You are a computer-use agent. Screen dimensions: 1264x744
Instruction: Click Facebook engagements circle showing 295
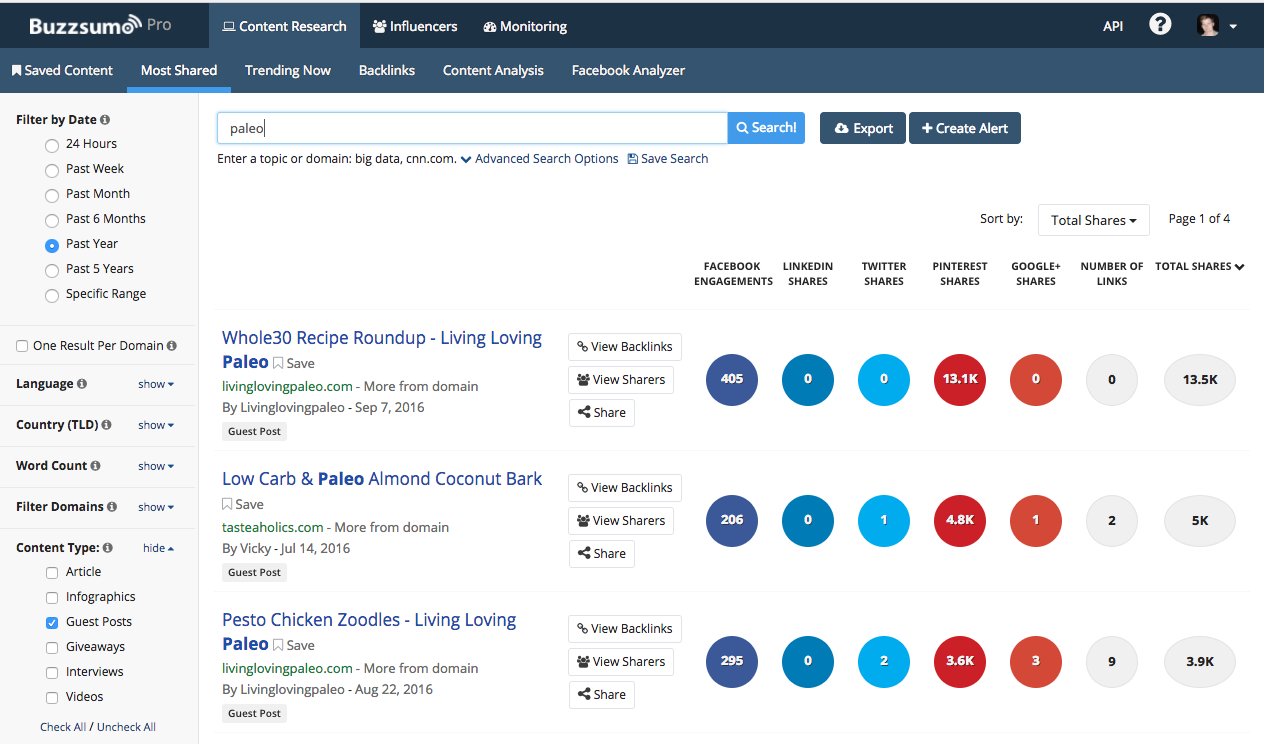pyautogui.click(x=732, y=661)
